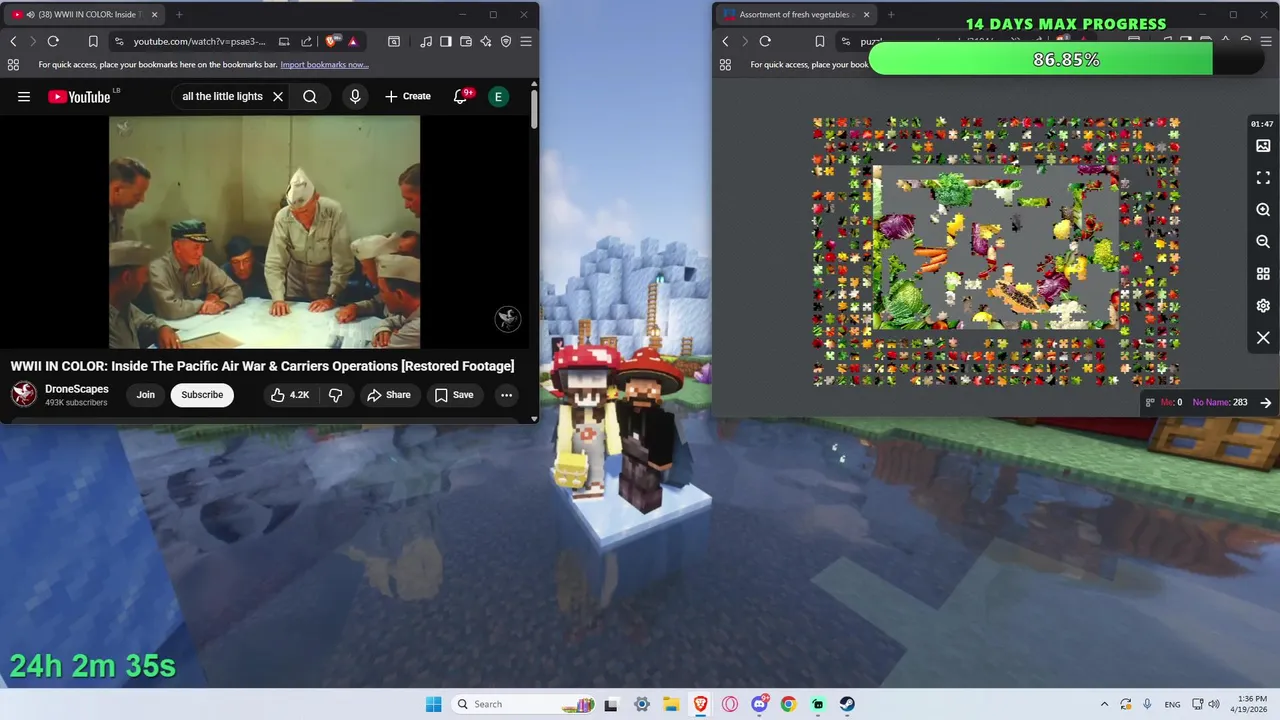
Task: Show hidden system tray icons
Action: [1104, 704]
